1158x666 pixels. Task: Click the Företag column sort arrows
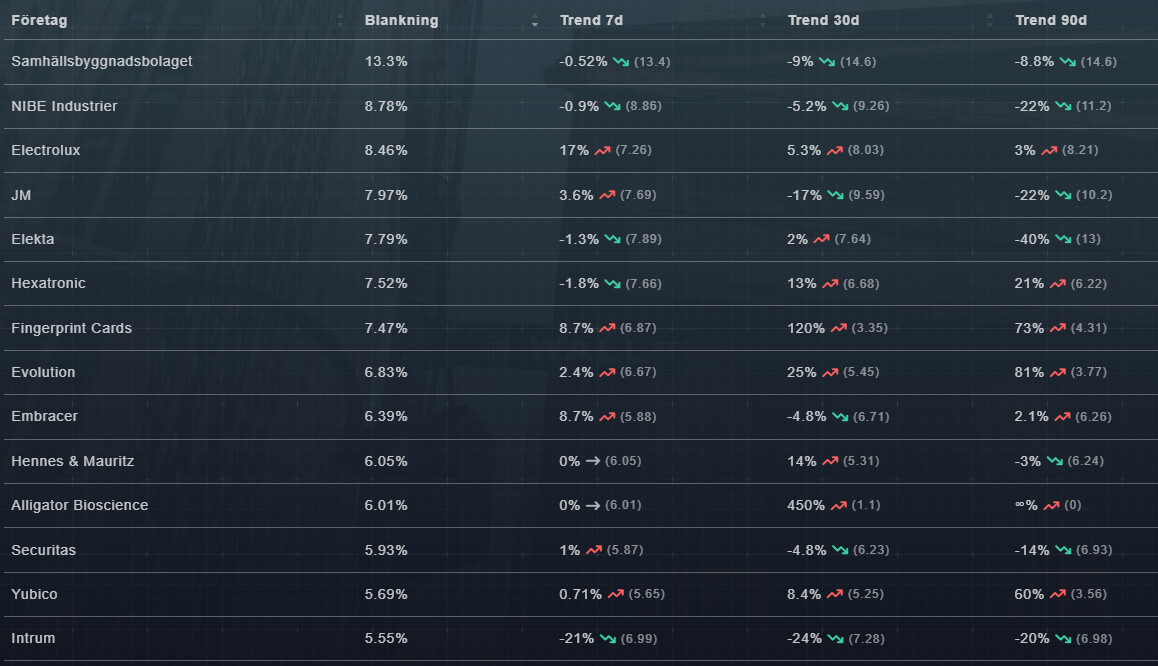[340, 20]
